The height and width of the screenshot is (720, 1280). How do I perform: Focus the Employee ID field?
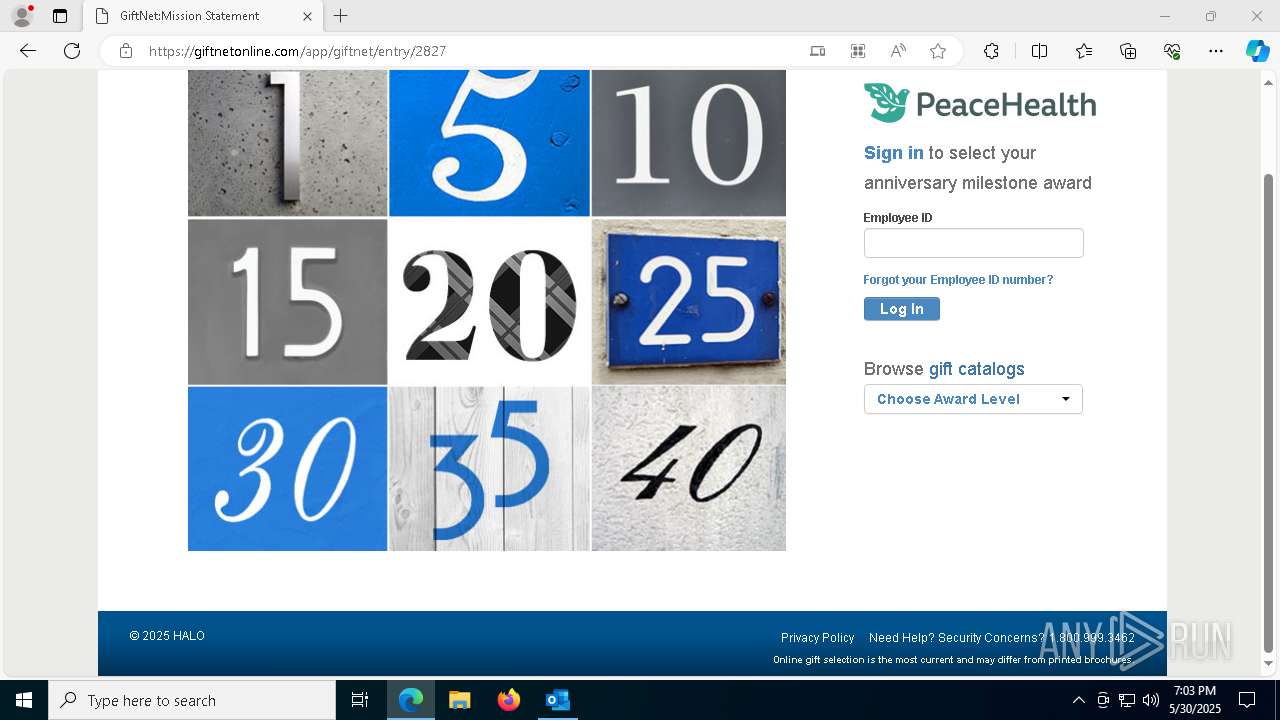pos(973,243)
